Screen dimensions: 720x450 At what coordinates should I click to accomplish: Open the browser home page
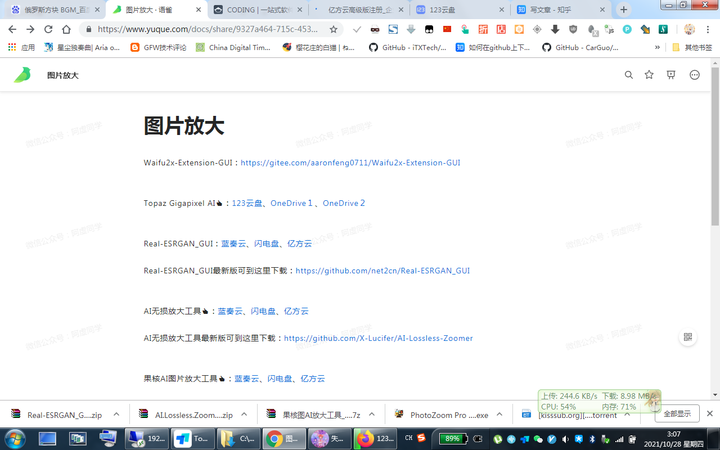pyautogui.click(x=66, y=29)
